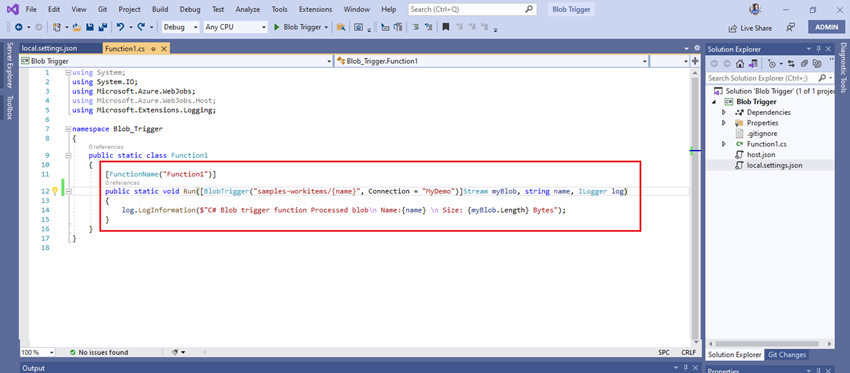Click Sync with Active Document icon
The width and height of the screenshot is (850, 373).
pos(791,64)
